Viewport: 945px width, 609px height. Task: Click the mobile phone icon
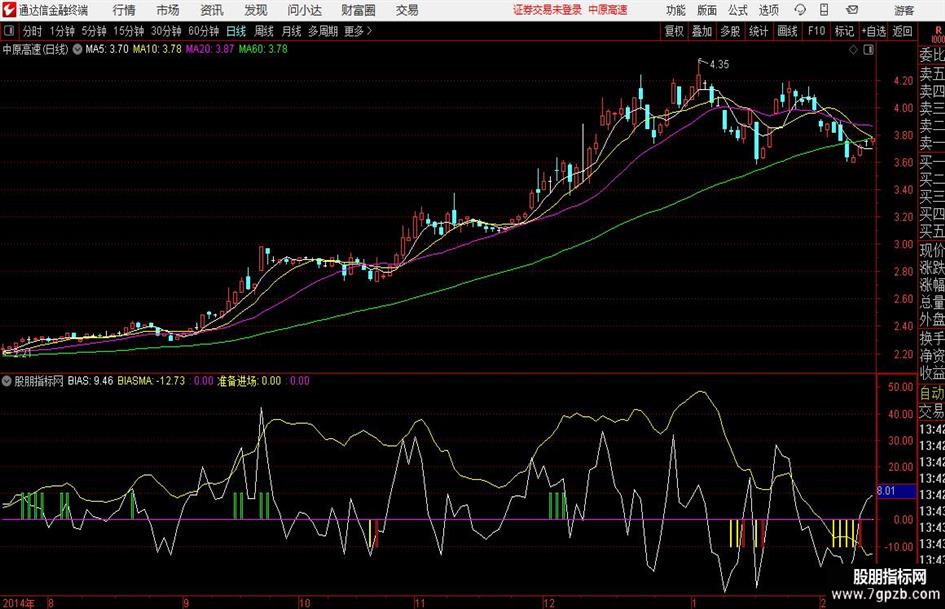[824, 10]
